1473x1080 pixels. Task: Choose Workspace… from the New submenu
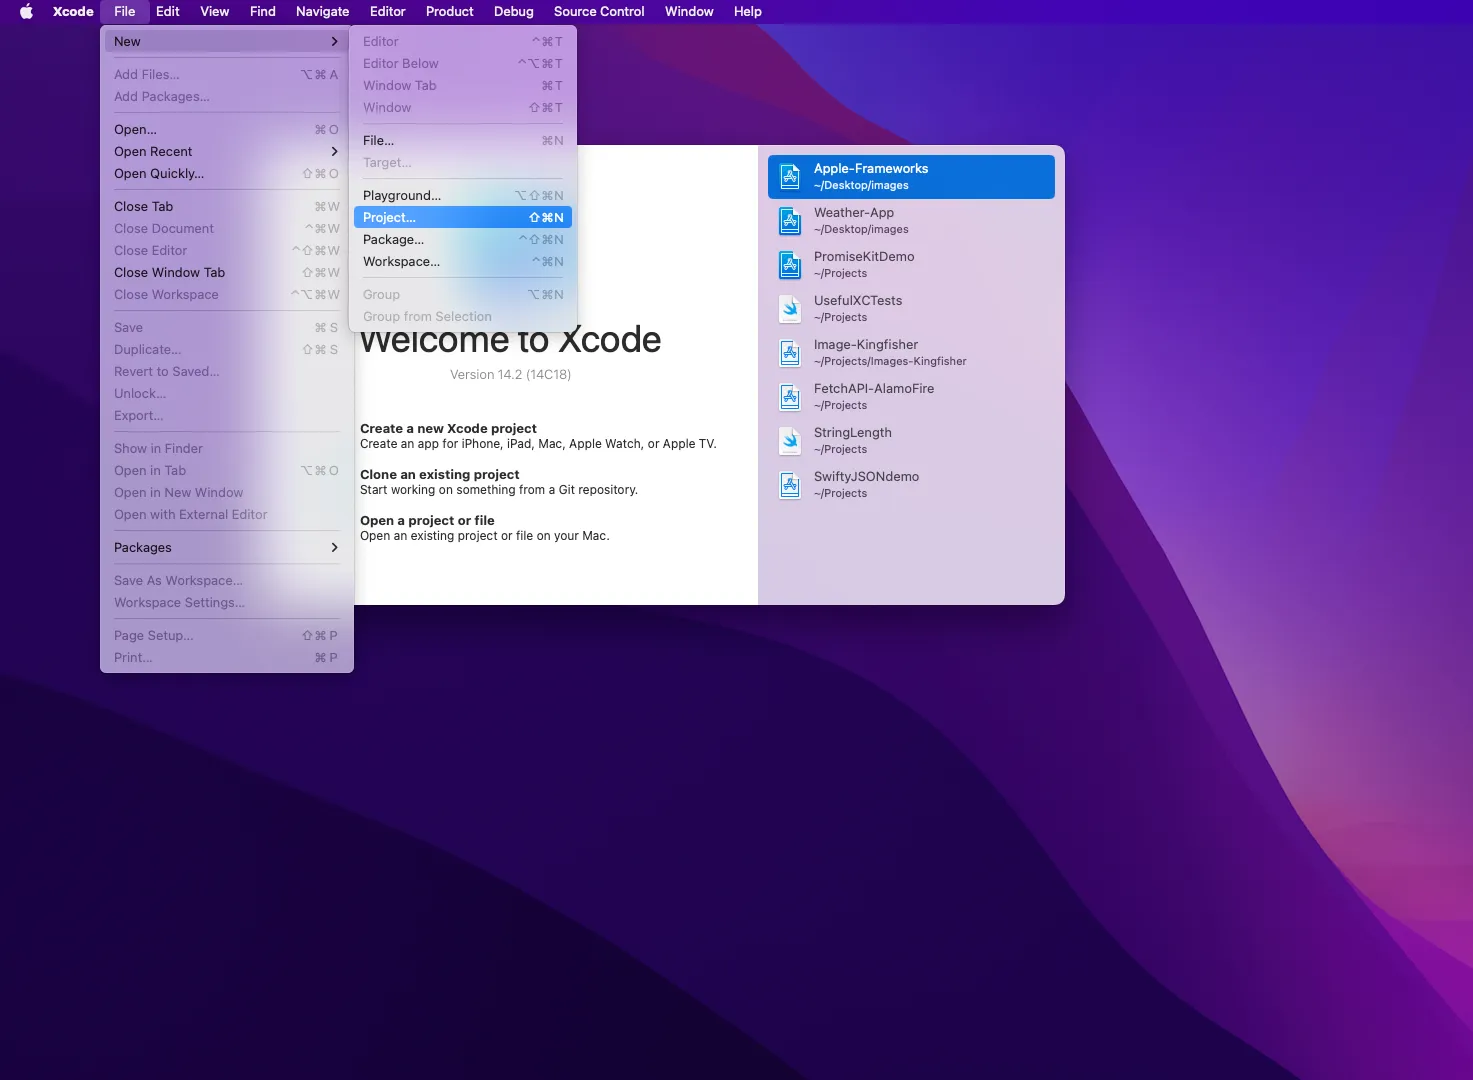coord(463,261)
